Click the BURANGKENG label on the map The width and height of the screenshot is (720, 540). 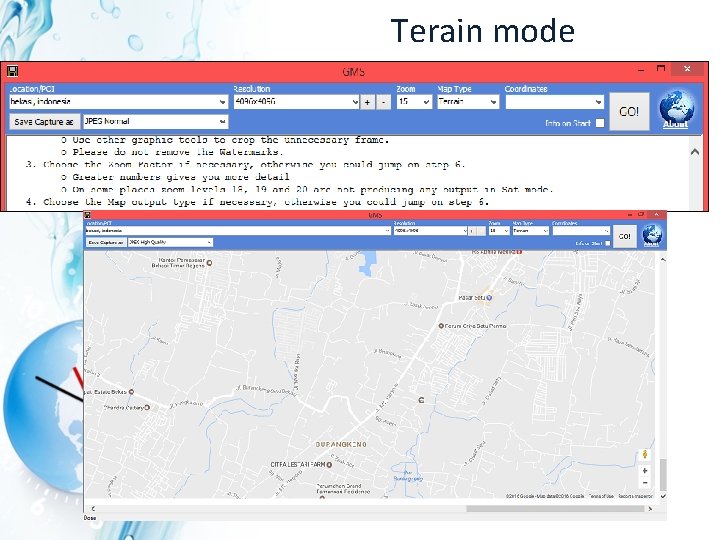point(341,444)
